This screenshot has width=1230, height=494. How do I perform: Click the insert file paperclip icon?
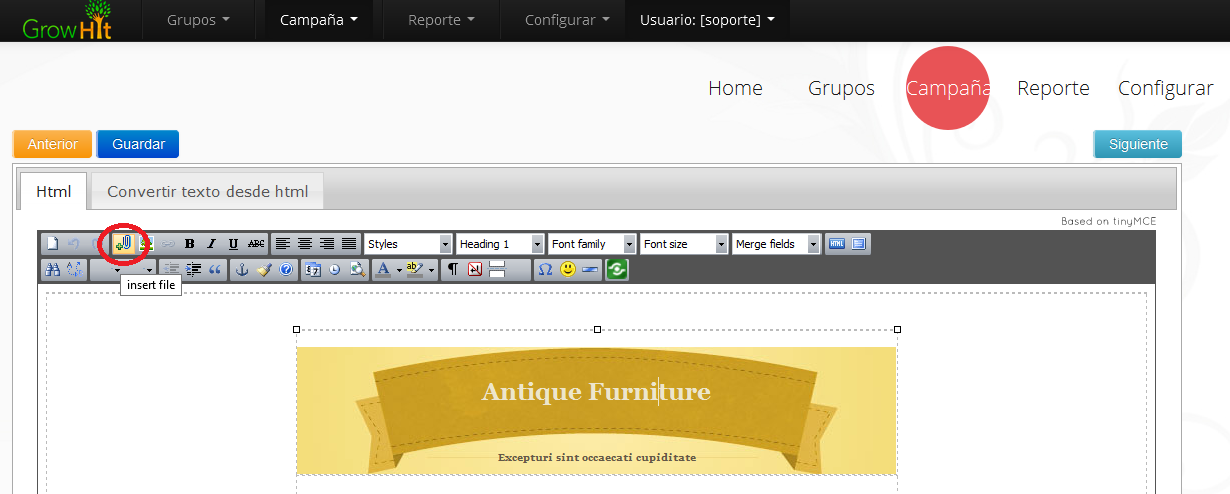pos(123,244)
